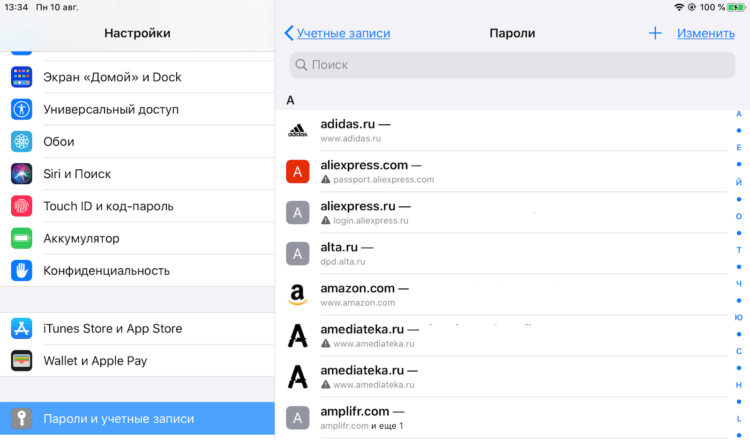750x440 pixels.
Task: Tap the alta.ru A icon
Action: pos(298,254)
